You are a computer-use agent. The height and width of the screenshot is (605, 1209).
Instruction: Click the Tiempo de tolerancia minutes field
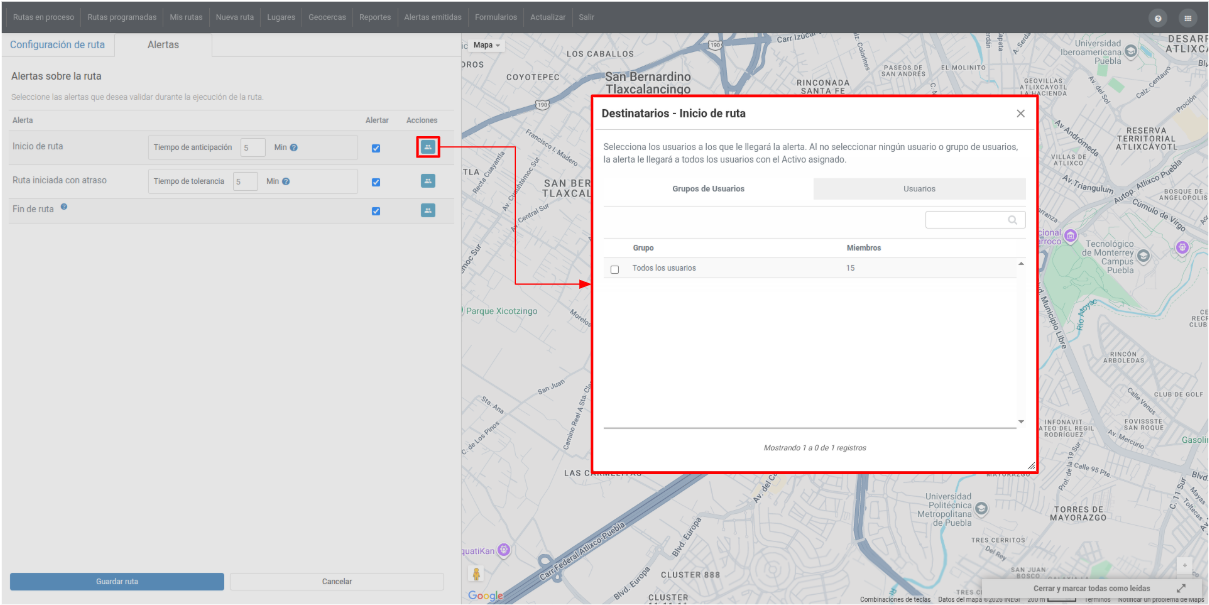click(x=245, y=182)
